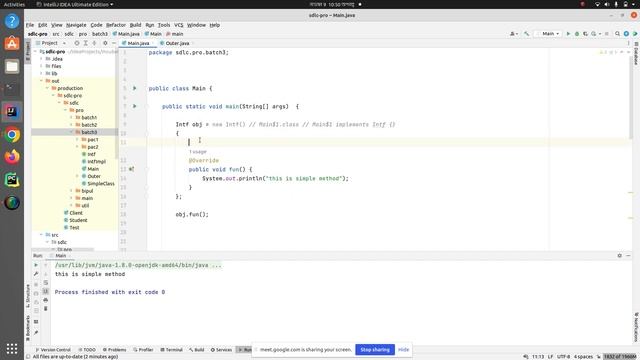
Task: Open the VCS menu
Action: point(178,25)
